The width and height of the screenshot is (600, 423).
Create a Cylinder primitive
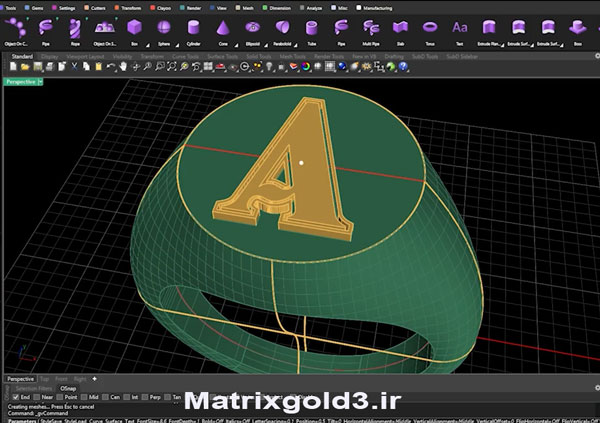(x=193, y=31)
